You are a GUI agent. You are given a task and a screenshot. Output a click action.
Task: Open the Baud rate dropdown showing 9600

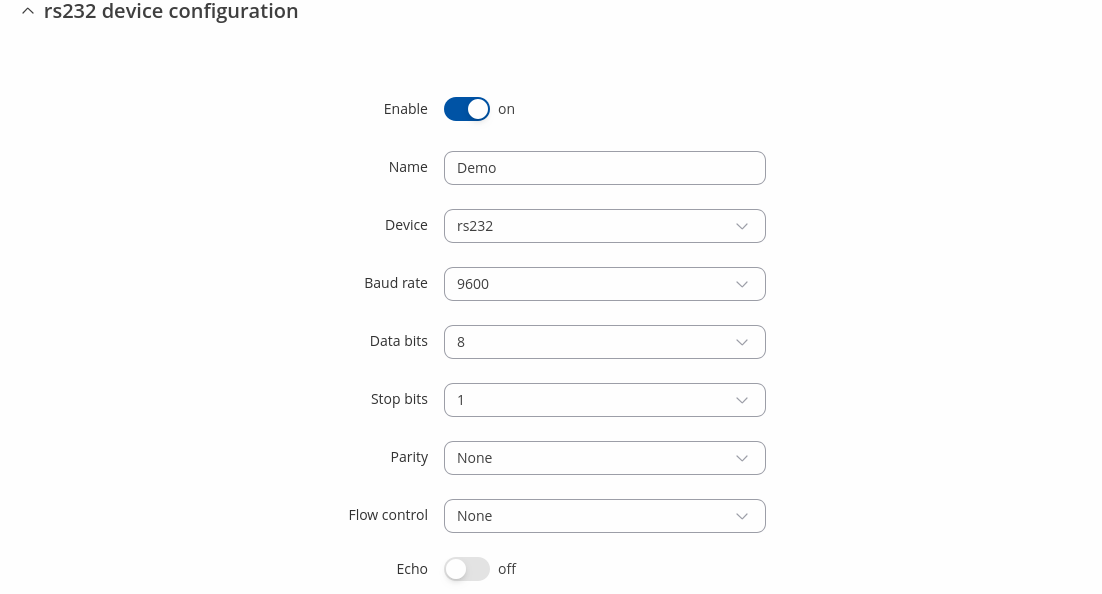(x=604, y=284)
